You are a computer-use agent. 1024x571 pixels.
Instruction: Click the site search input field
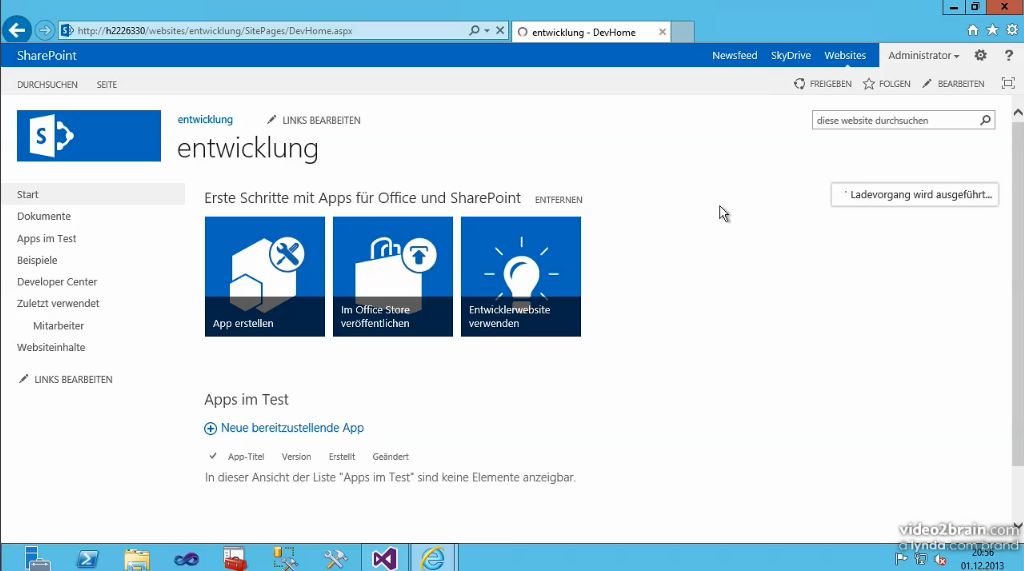click(895, 120)
